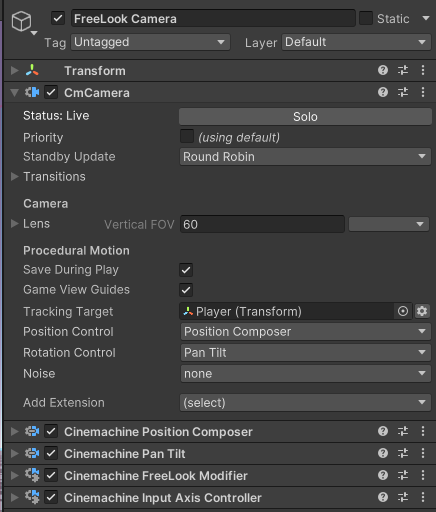
Task: Click the Solo button
Action: point(305,117)
